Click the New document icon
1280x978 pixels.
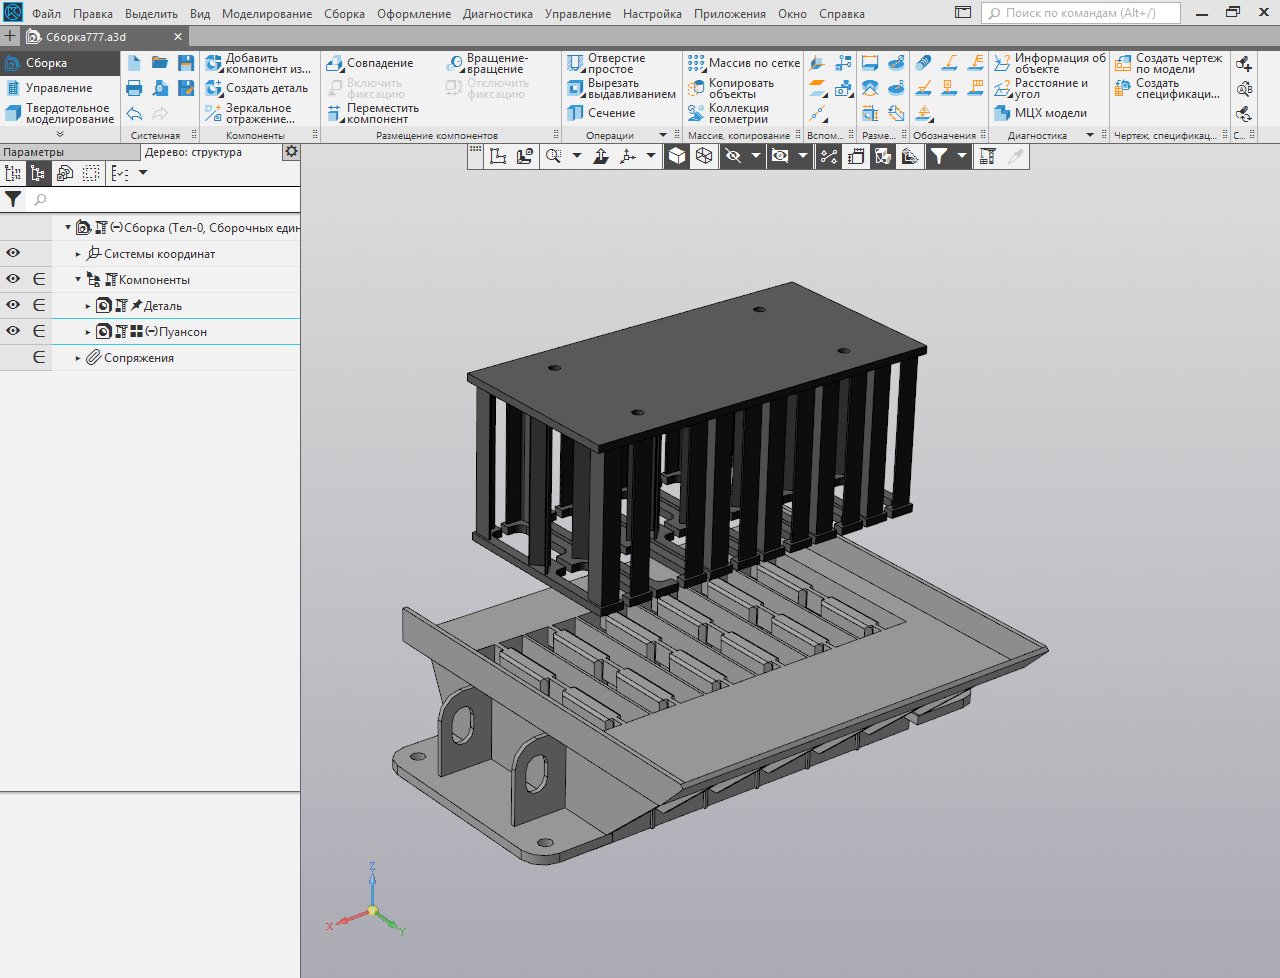click(x=134, y=63)
